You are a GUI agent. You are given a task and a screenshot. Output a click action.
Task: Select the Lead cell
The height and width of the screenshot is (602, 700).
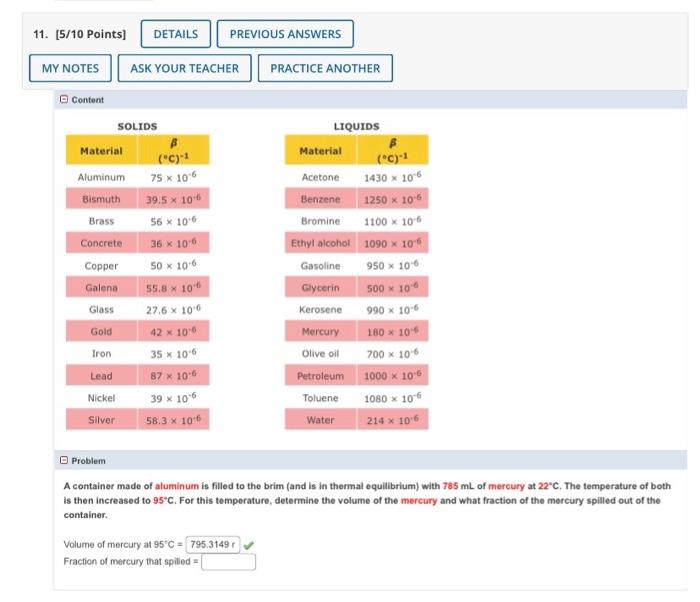(x=101, y=376)
